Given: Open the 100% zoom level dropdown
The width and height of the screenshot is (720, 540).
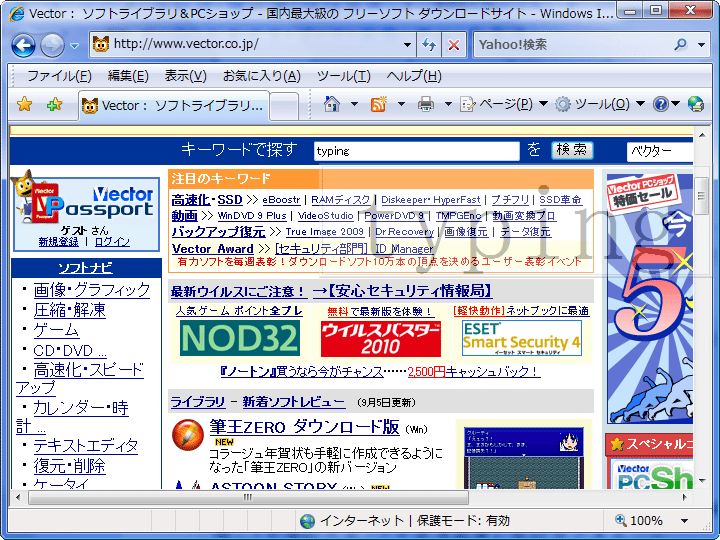Looking at the screenshot, I should [684, 521].
